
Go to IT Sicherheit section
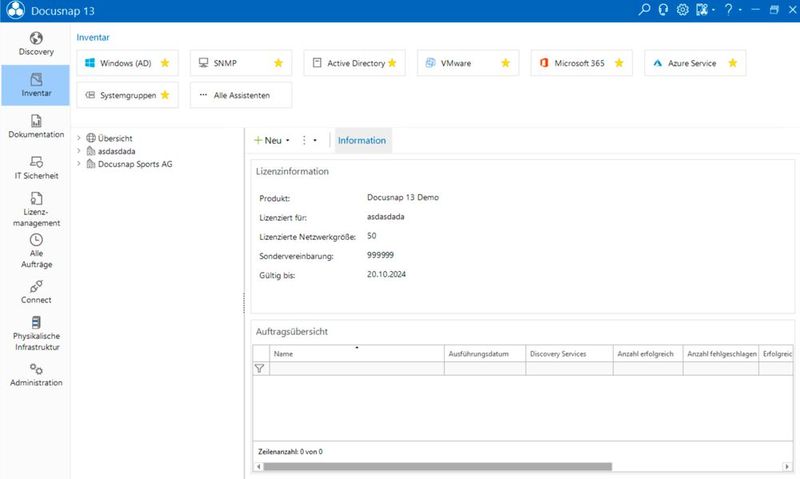[35, 167]
